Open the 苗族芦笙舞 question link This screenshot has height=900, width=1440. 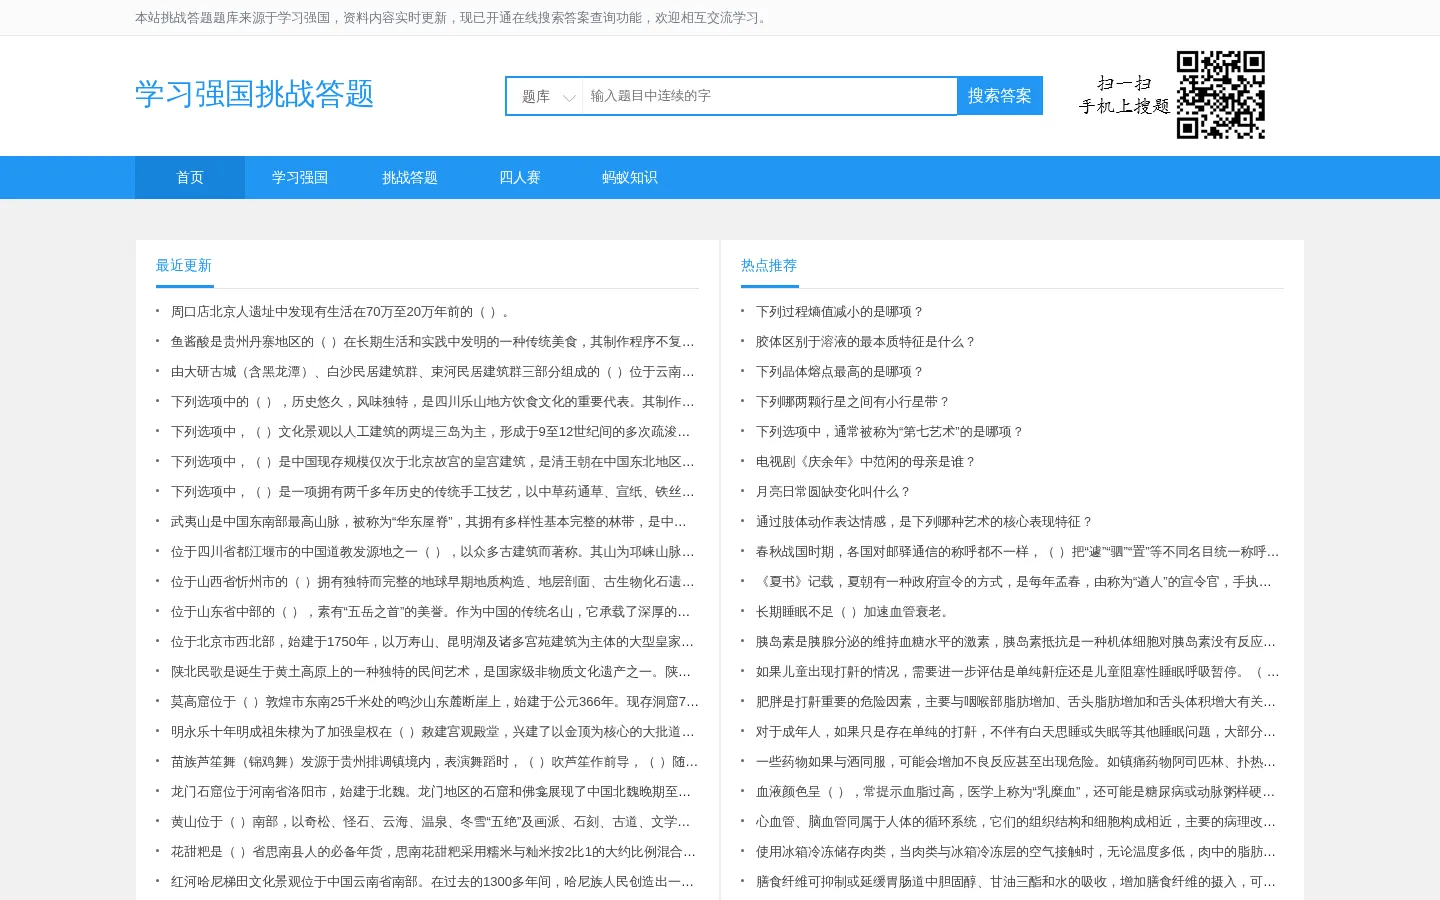tap(435, 762)
